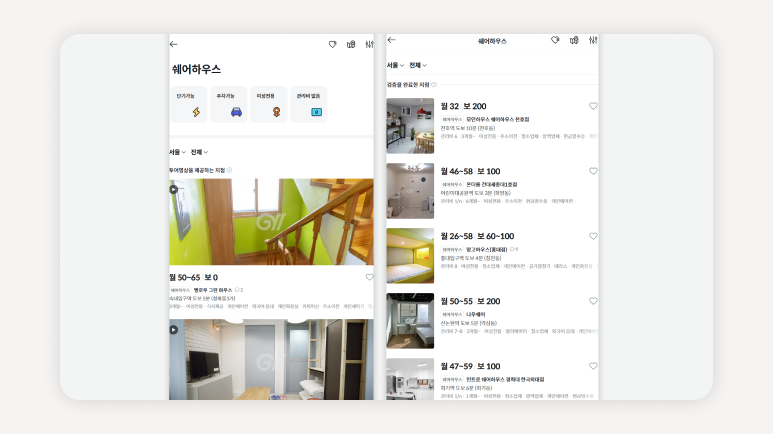Favorite the 월 26~58 보 60~100 listing
This screenshot has height=434, width=773.
(x=593, y=236)
